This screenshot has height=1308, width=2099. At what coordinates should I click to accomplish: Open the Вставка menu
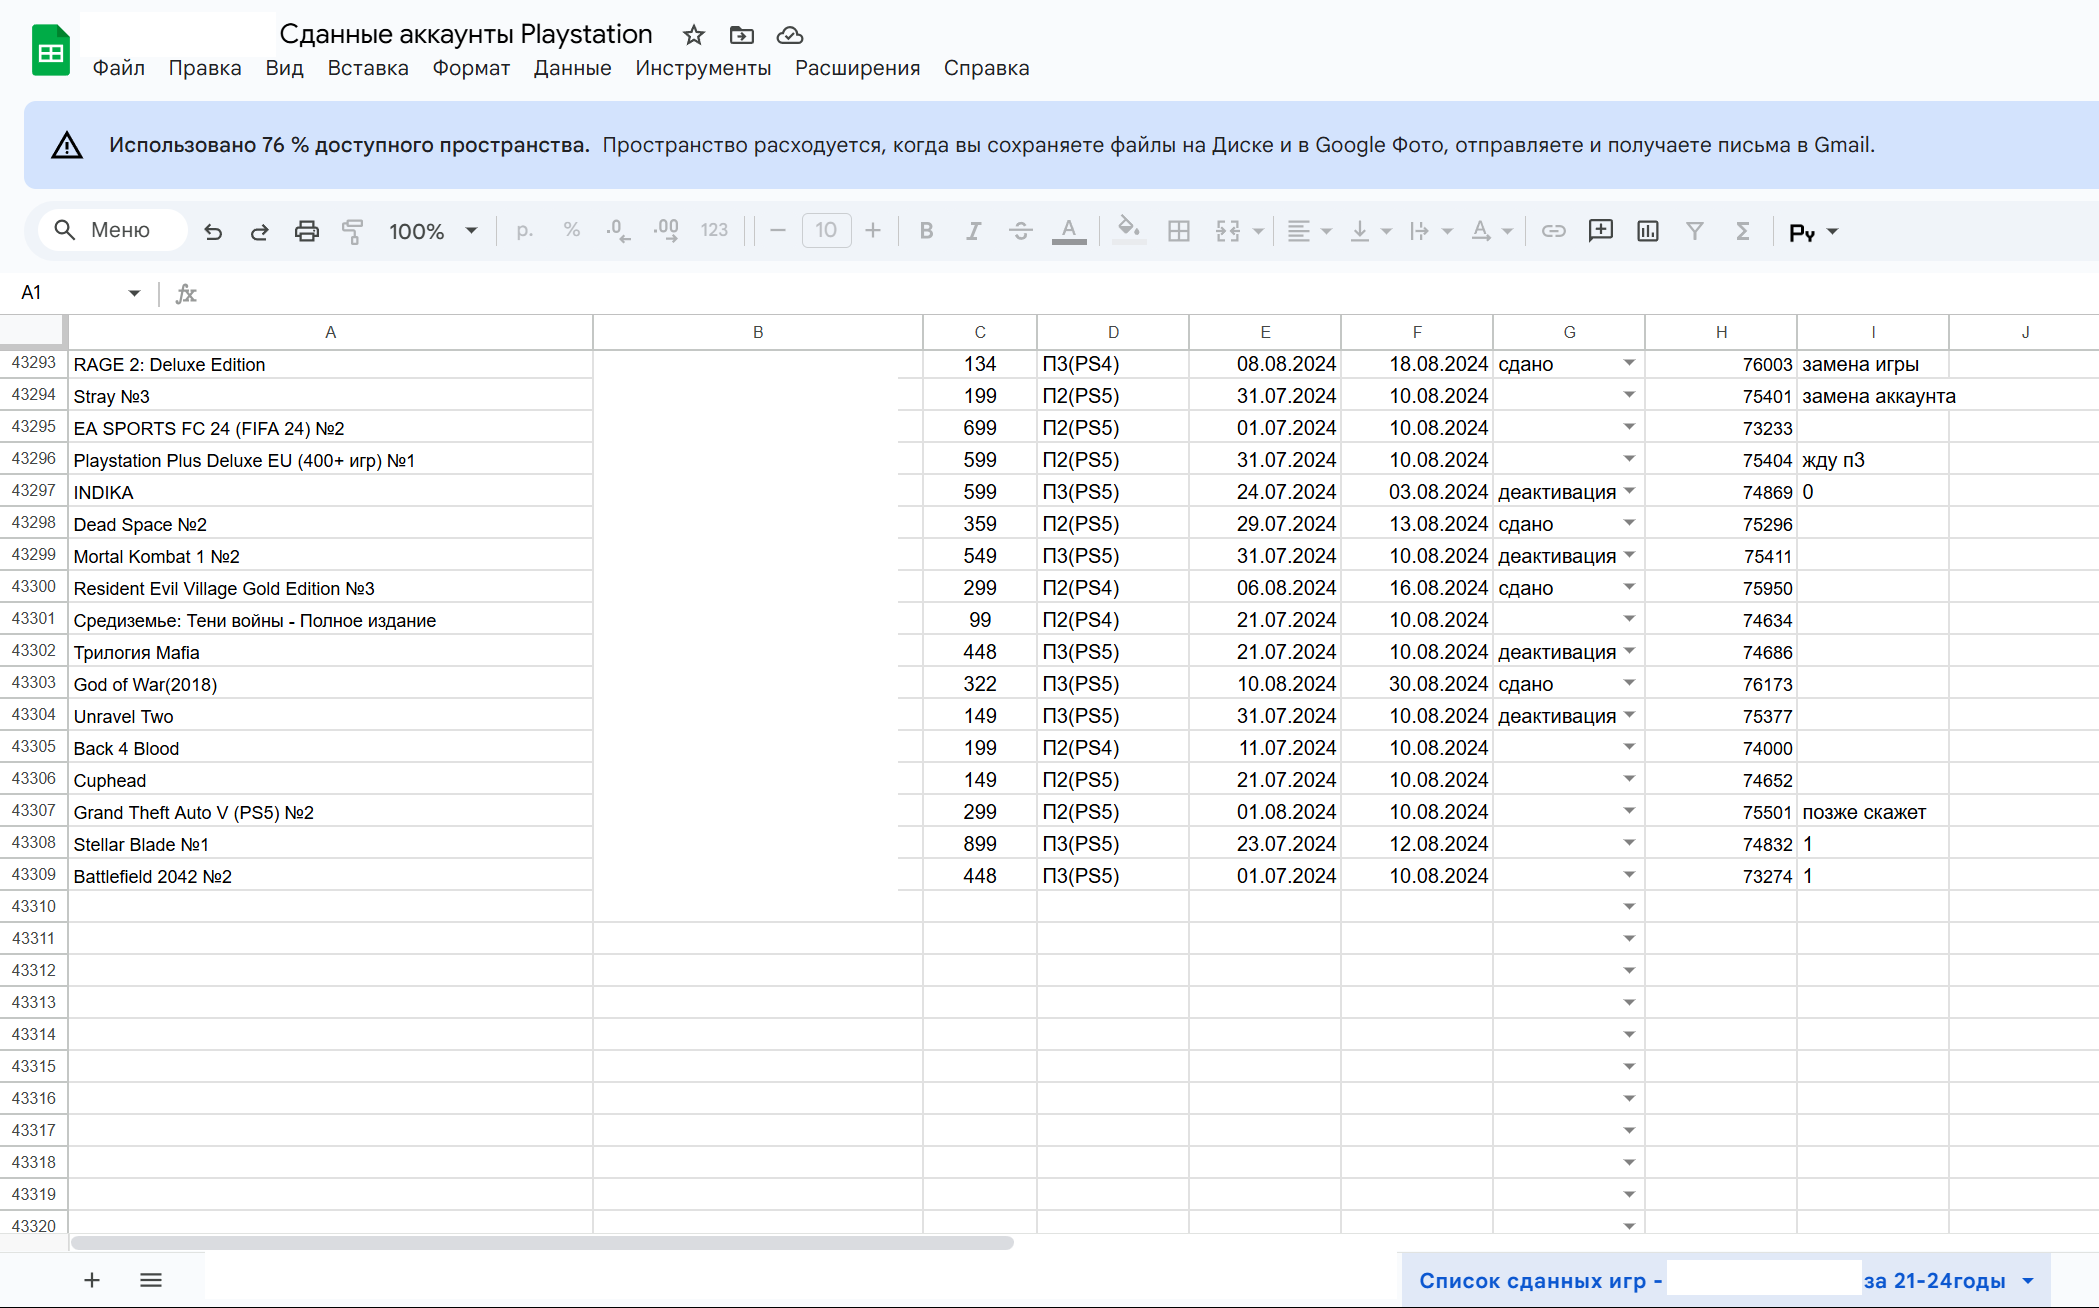368,68
